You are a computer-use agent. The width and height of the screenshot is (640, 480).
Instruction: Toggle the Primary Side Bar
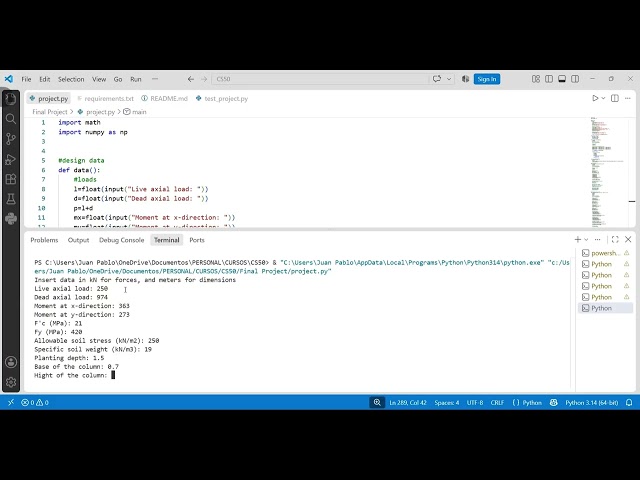549,79
